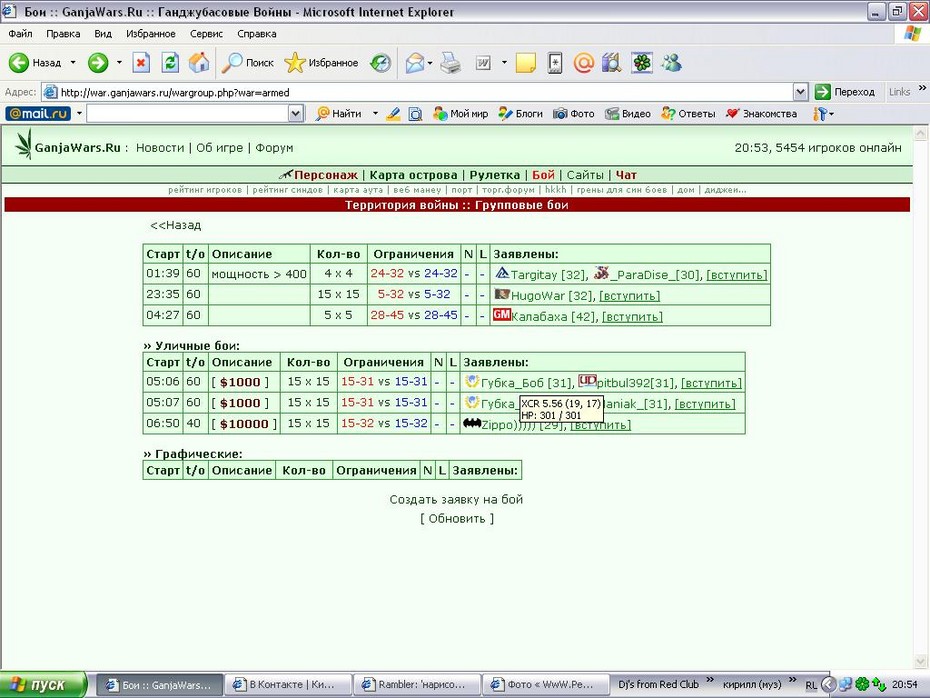
Task: Click the yellow note toolbar icon
Action: (525, 62)
